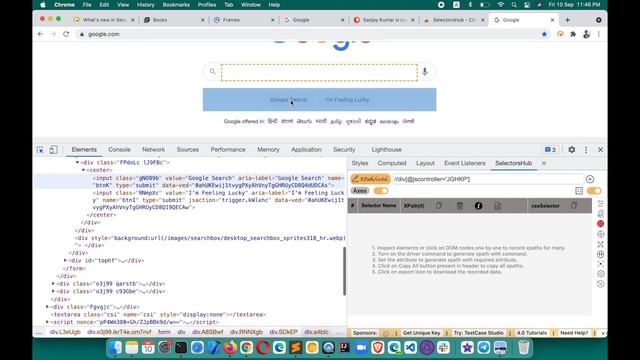Copy all XPaths via header copy icon

coord(438,206)
